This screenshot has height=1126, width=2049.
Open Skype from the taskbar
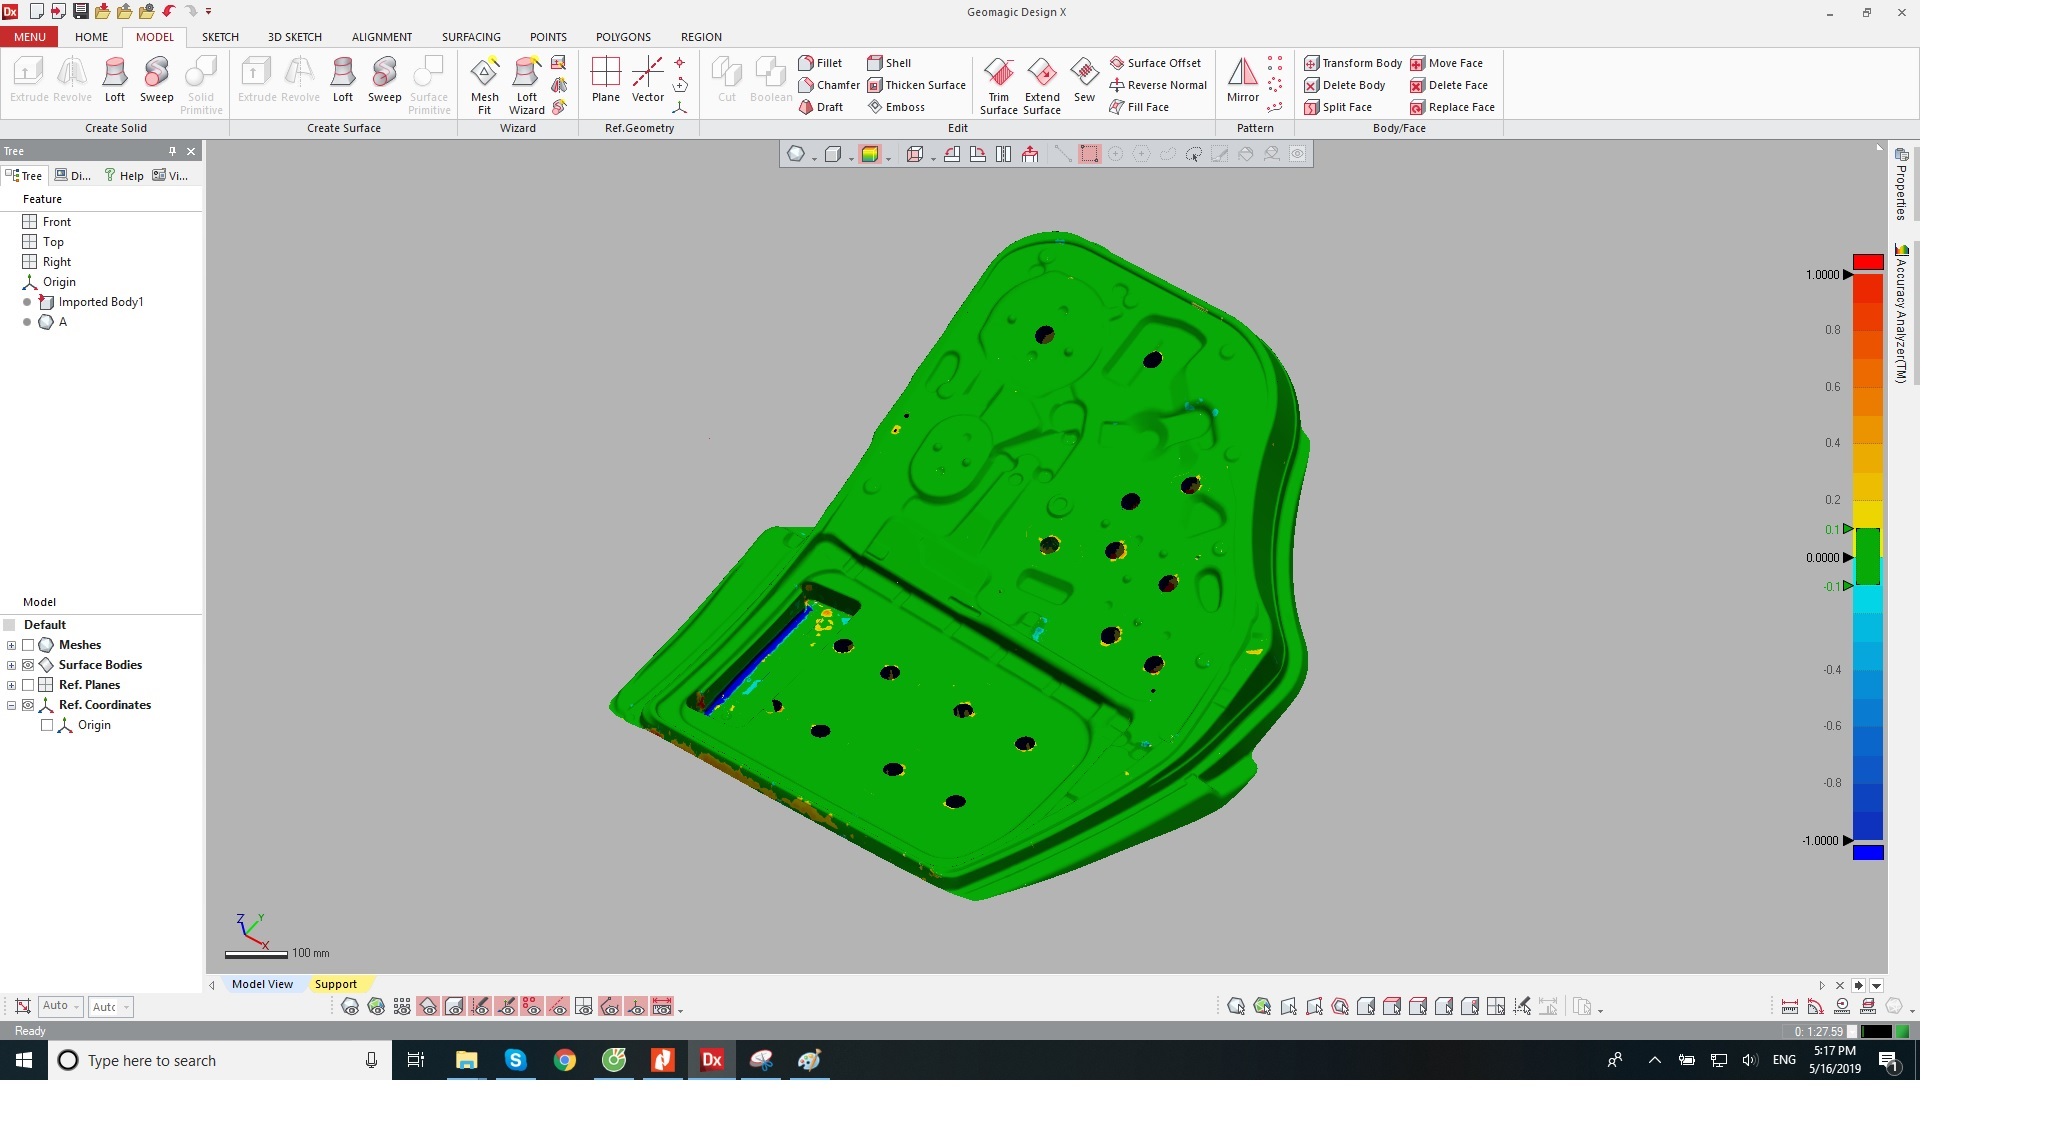(x=515, y=1060)
